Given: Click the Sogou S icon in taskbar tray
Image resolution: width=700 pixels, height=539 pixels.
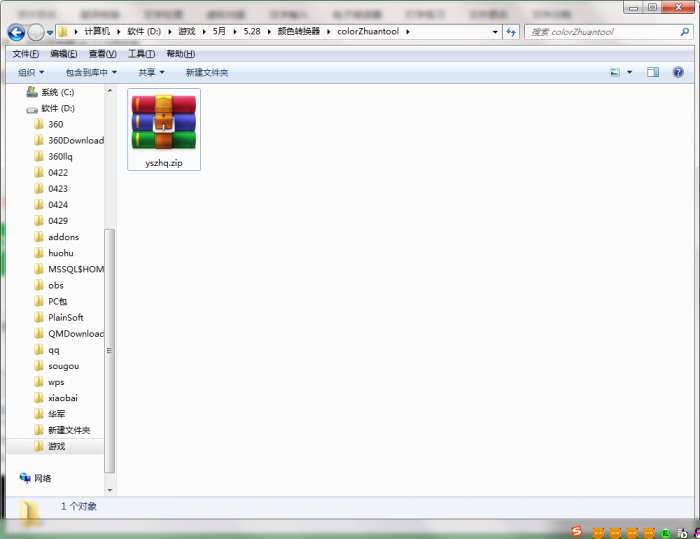Looking at the screenshot, I should (576, 531).
